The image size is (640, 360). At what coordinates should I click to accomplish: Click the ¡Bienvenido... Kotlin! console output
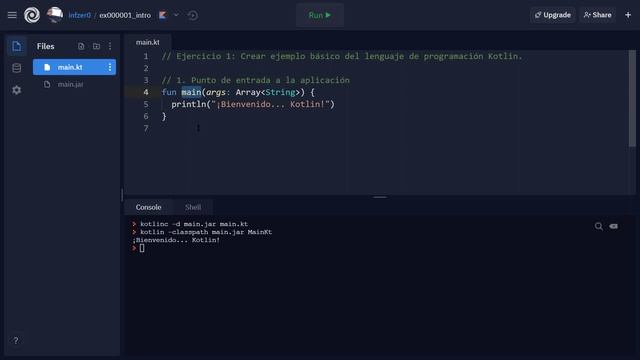tap(176, 240)
